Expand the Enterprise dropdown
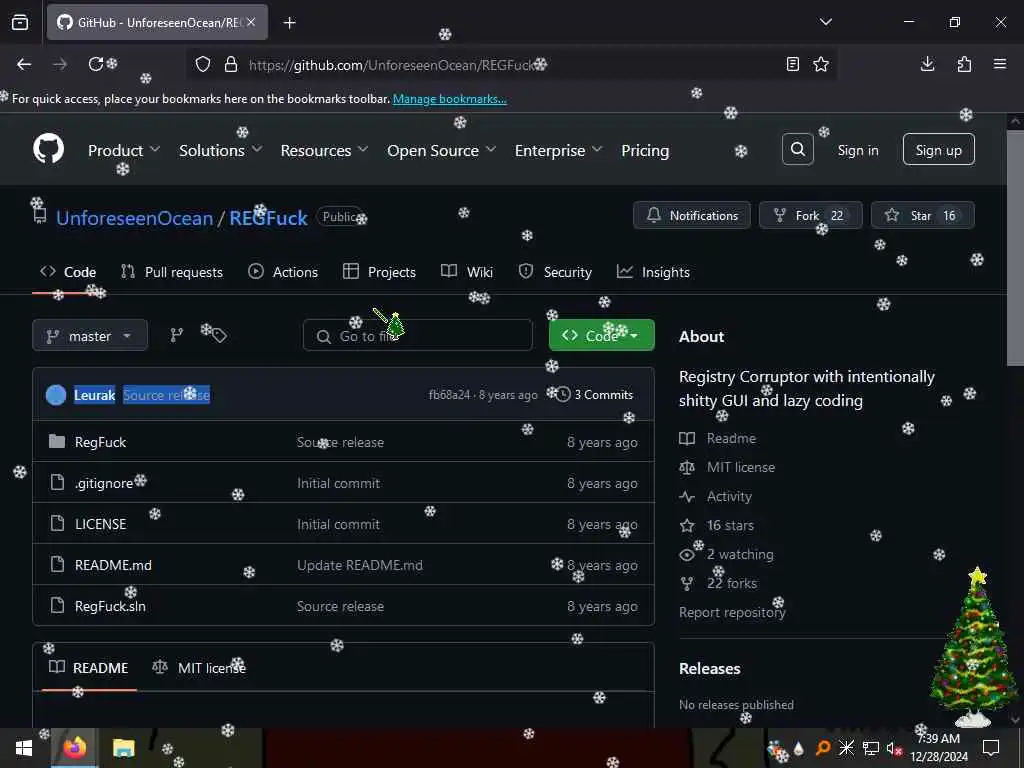The height and width of the screenshot is (768, 1024). pos(558,150)
